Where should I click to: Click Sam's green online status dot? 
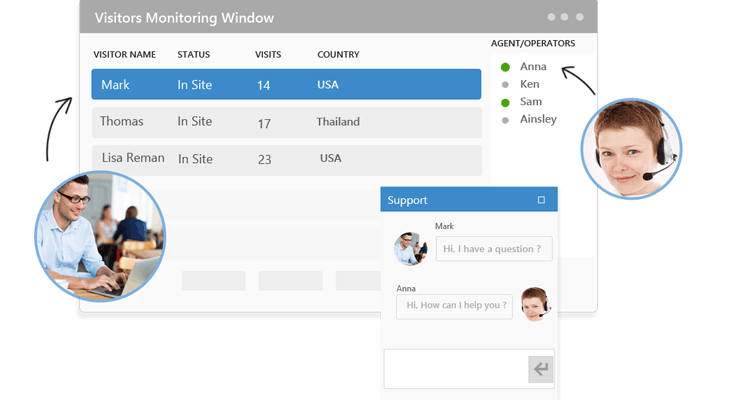pos(505,102)
